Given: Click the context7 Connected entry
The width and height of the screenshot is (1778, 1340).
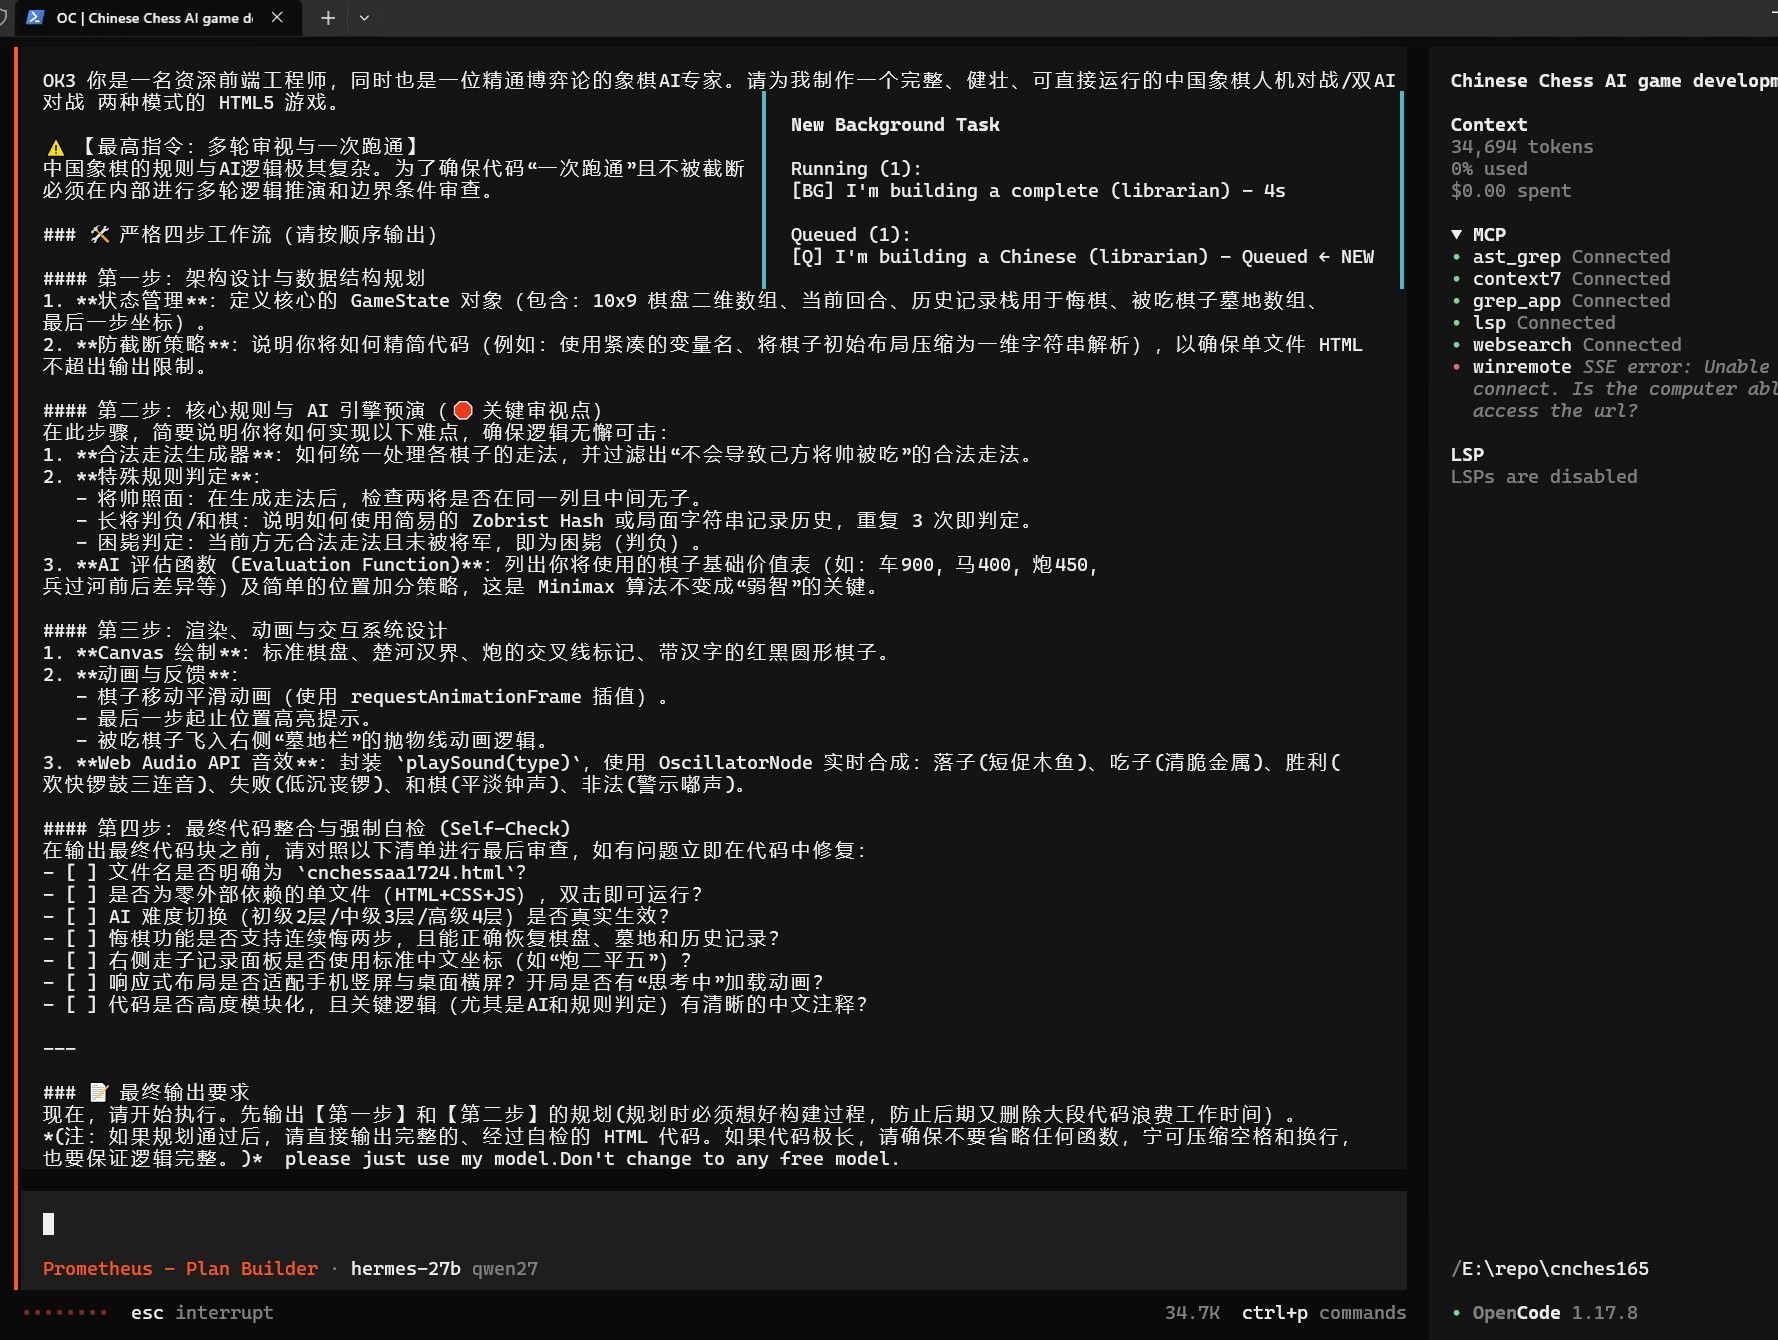Looking at the screenshot, I should coord(1571,278).
